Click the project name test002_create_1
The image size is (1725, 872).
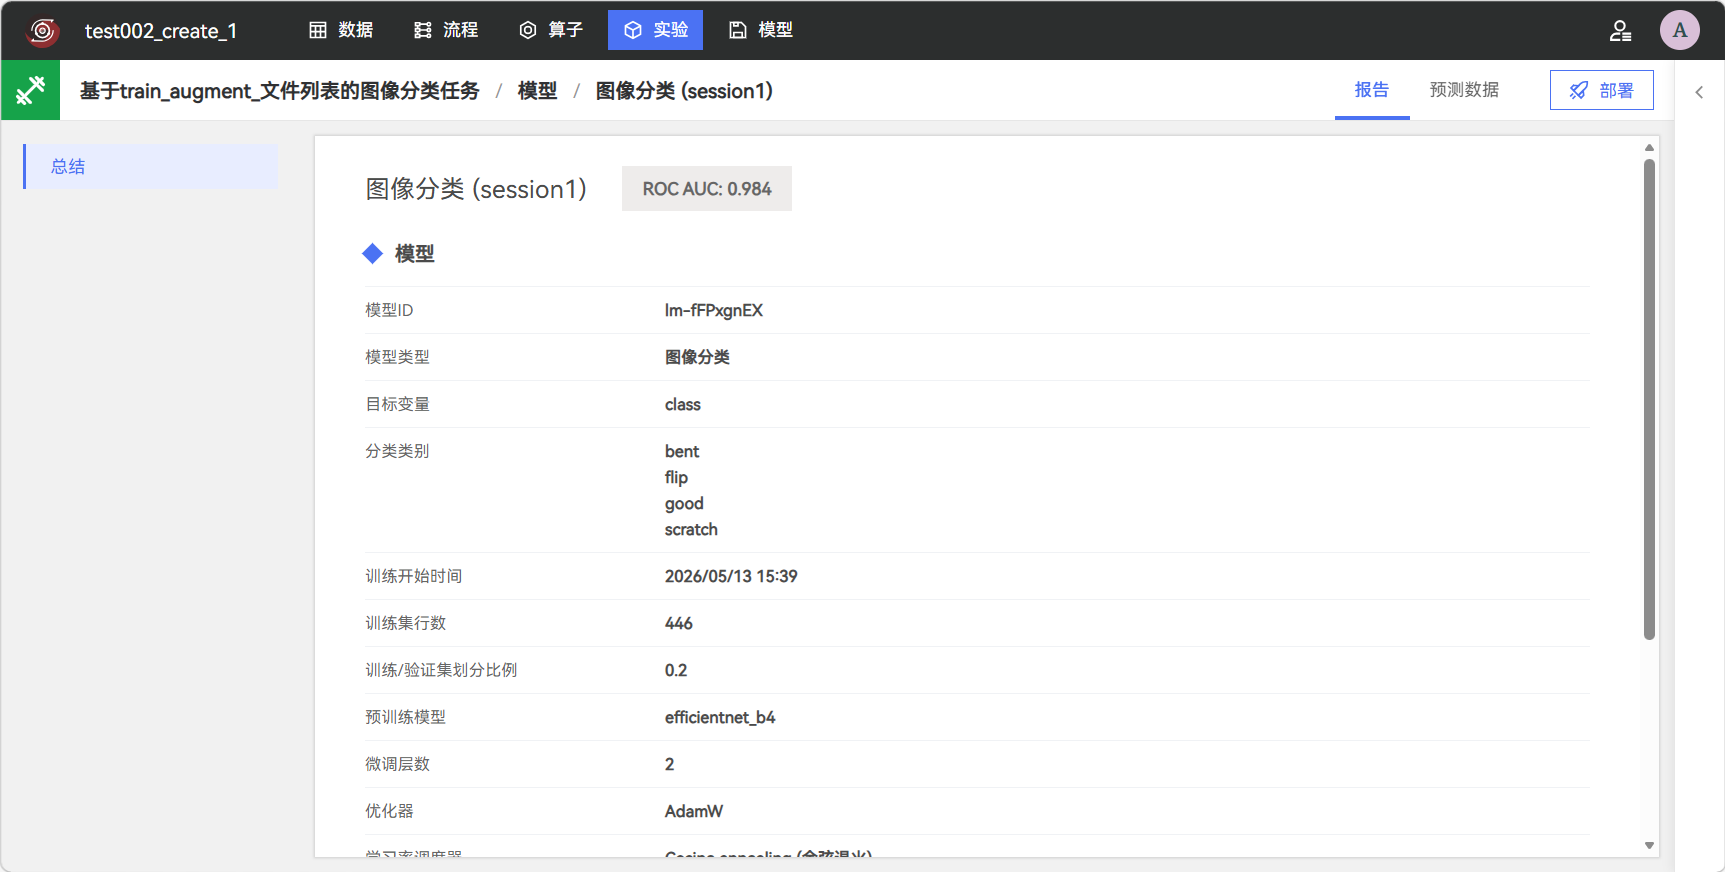(x=161, y=31)
